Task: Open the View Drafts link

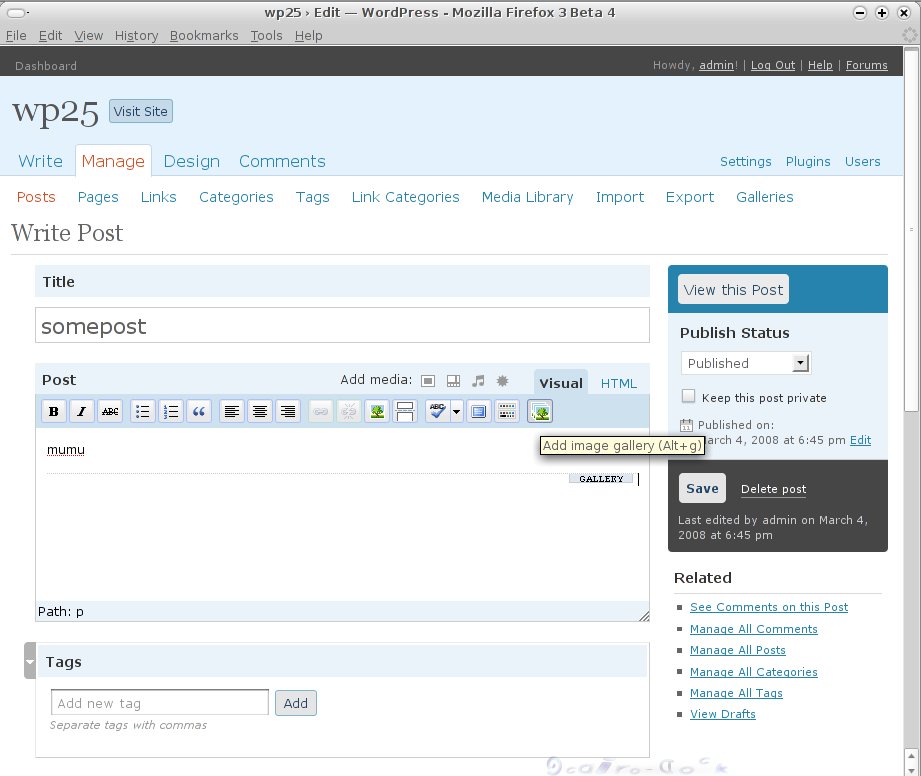Action: tap(722, 714)
